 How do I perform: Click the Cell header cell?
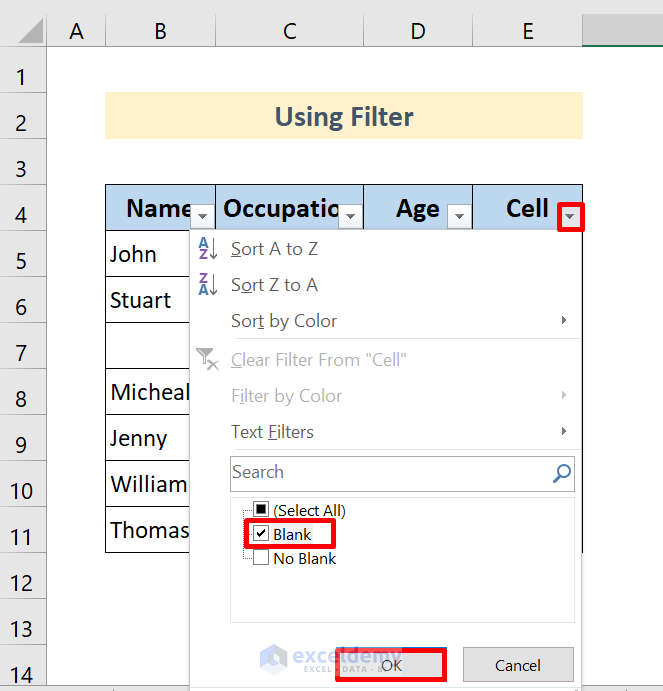click(x=528, y=208)
